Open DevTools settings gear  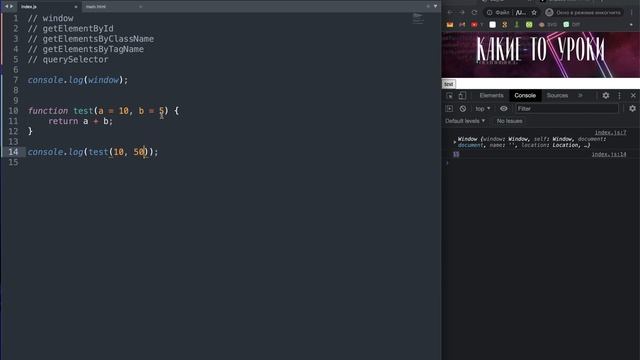point(606,96)
